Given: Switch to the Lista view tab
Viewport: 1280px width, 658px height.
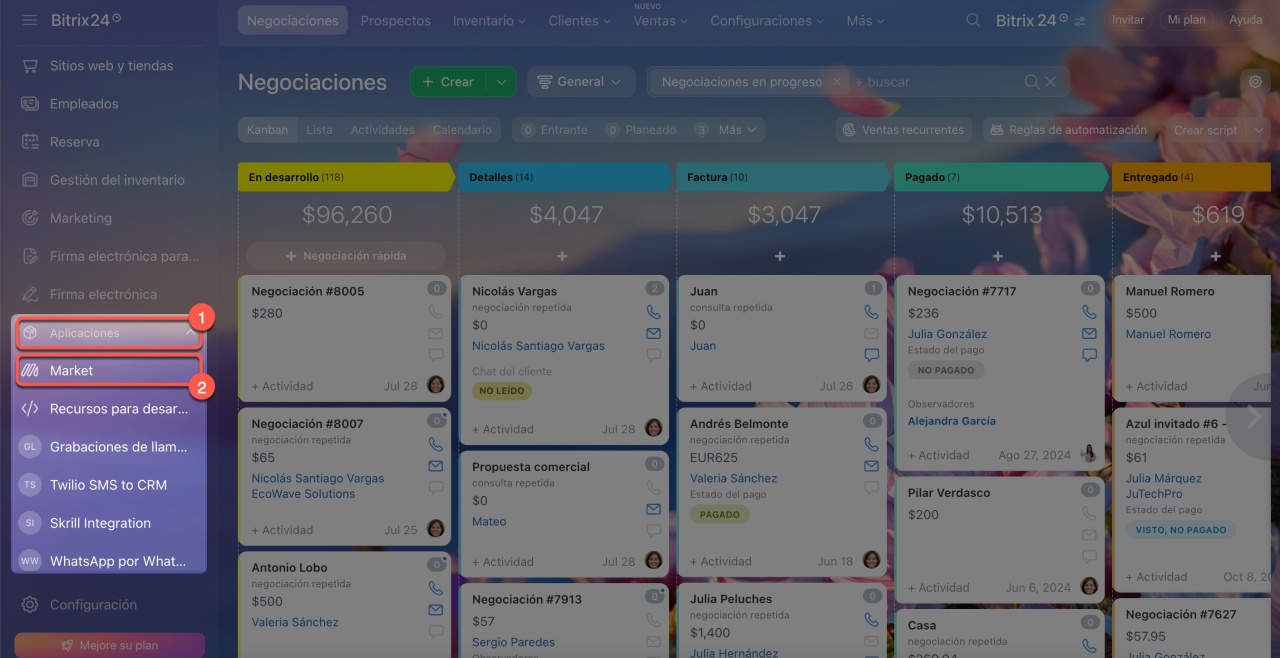Looking at the screenshot, I should (x=320, y=130).
